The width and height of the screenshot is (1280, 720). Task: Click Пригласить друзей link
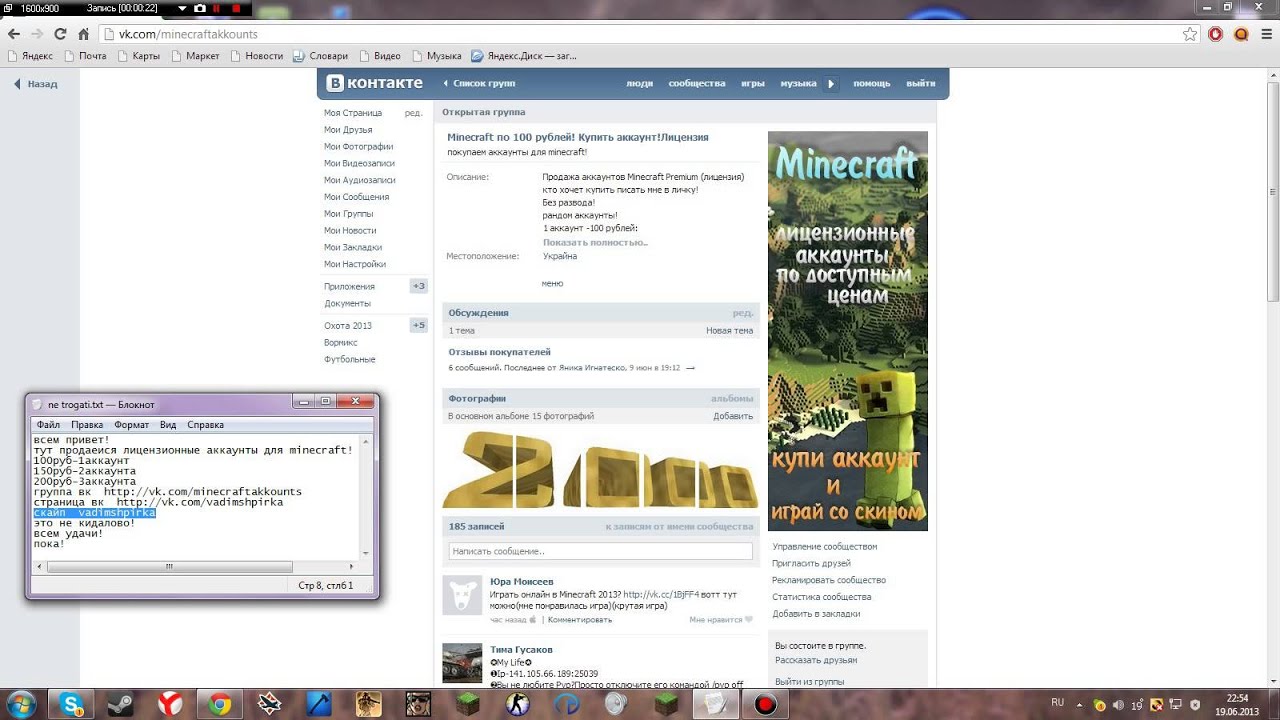pos(811,563)
